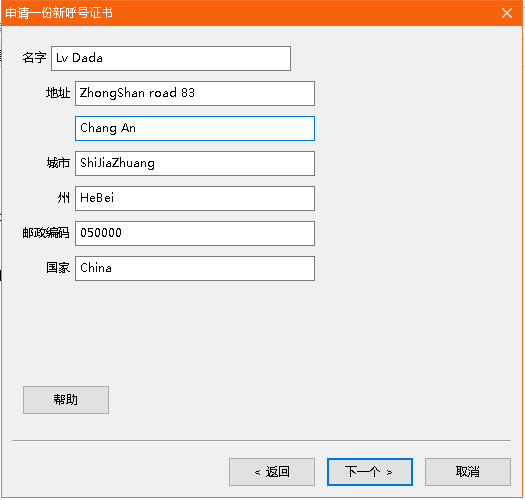Screen dimensions: 525x500
Task: Click the 城市 field showing ShiJiaZhuang
Action: tap(195, 163)
